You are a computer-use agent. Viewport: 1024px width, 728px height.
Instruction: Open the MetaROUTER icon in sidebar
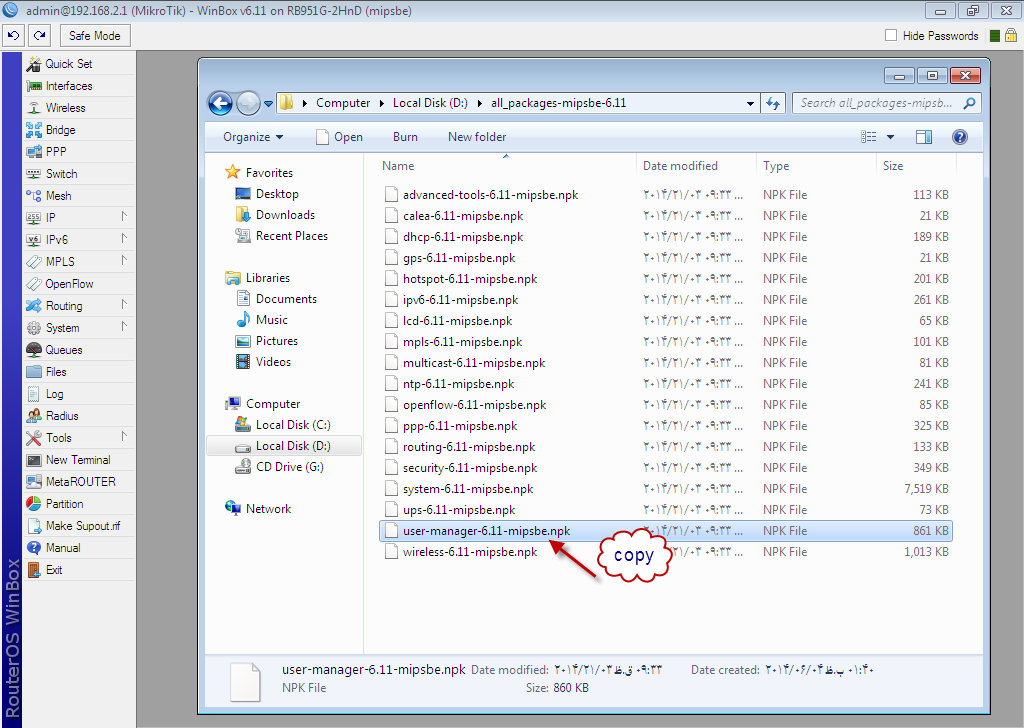click(x=34, y=482)
